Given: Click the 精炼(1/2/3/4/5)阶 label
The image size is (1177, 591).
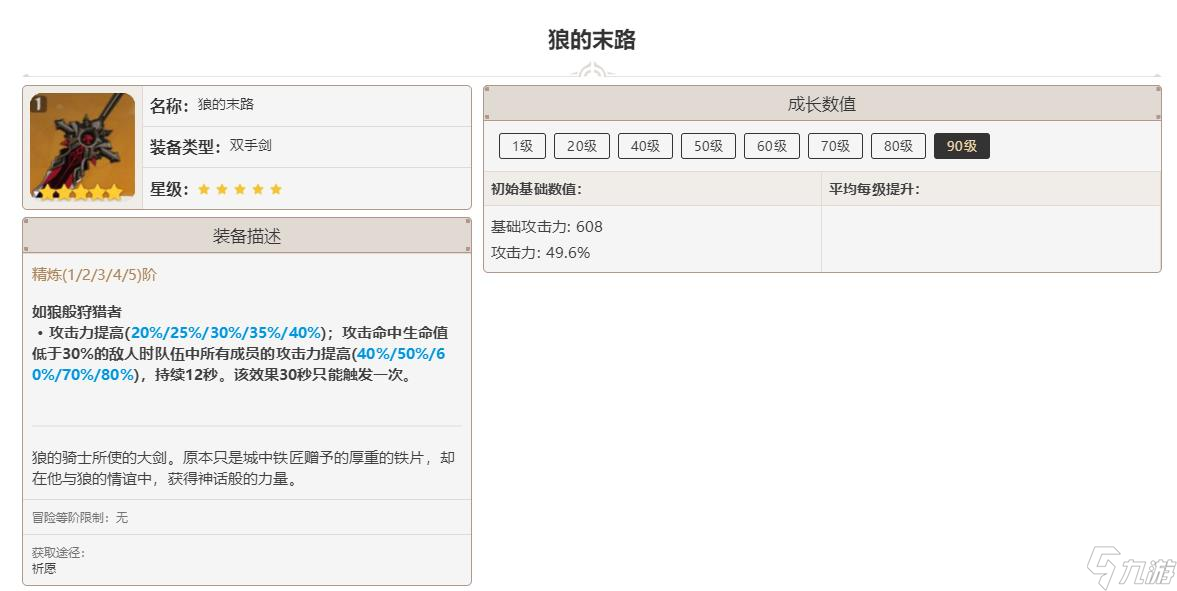Looking at the screenshot, I should click(95, 274).
